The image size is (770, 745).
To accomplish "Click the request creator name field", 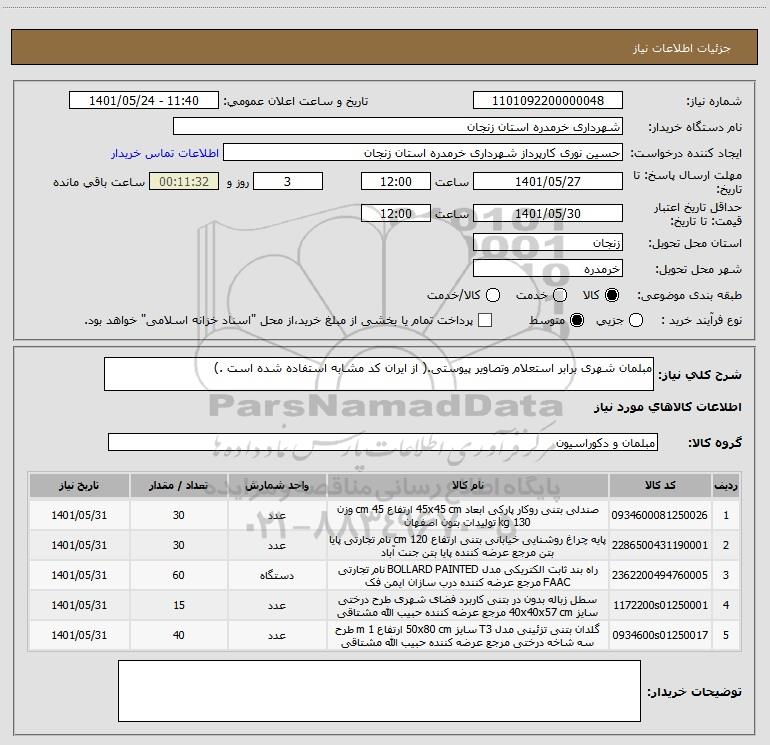I will click(x=423, y=153).
